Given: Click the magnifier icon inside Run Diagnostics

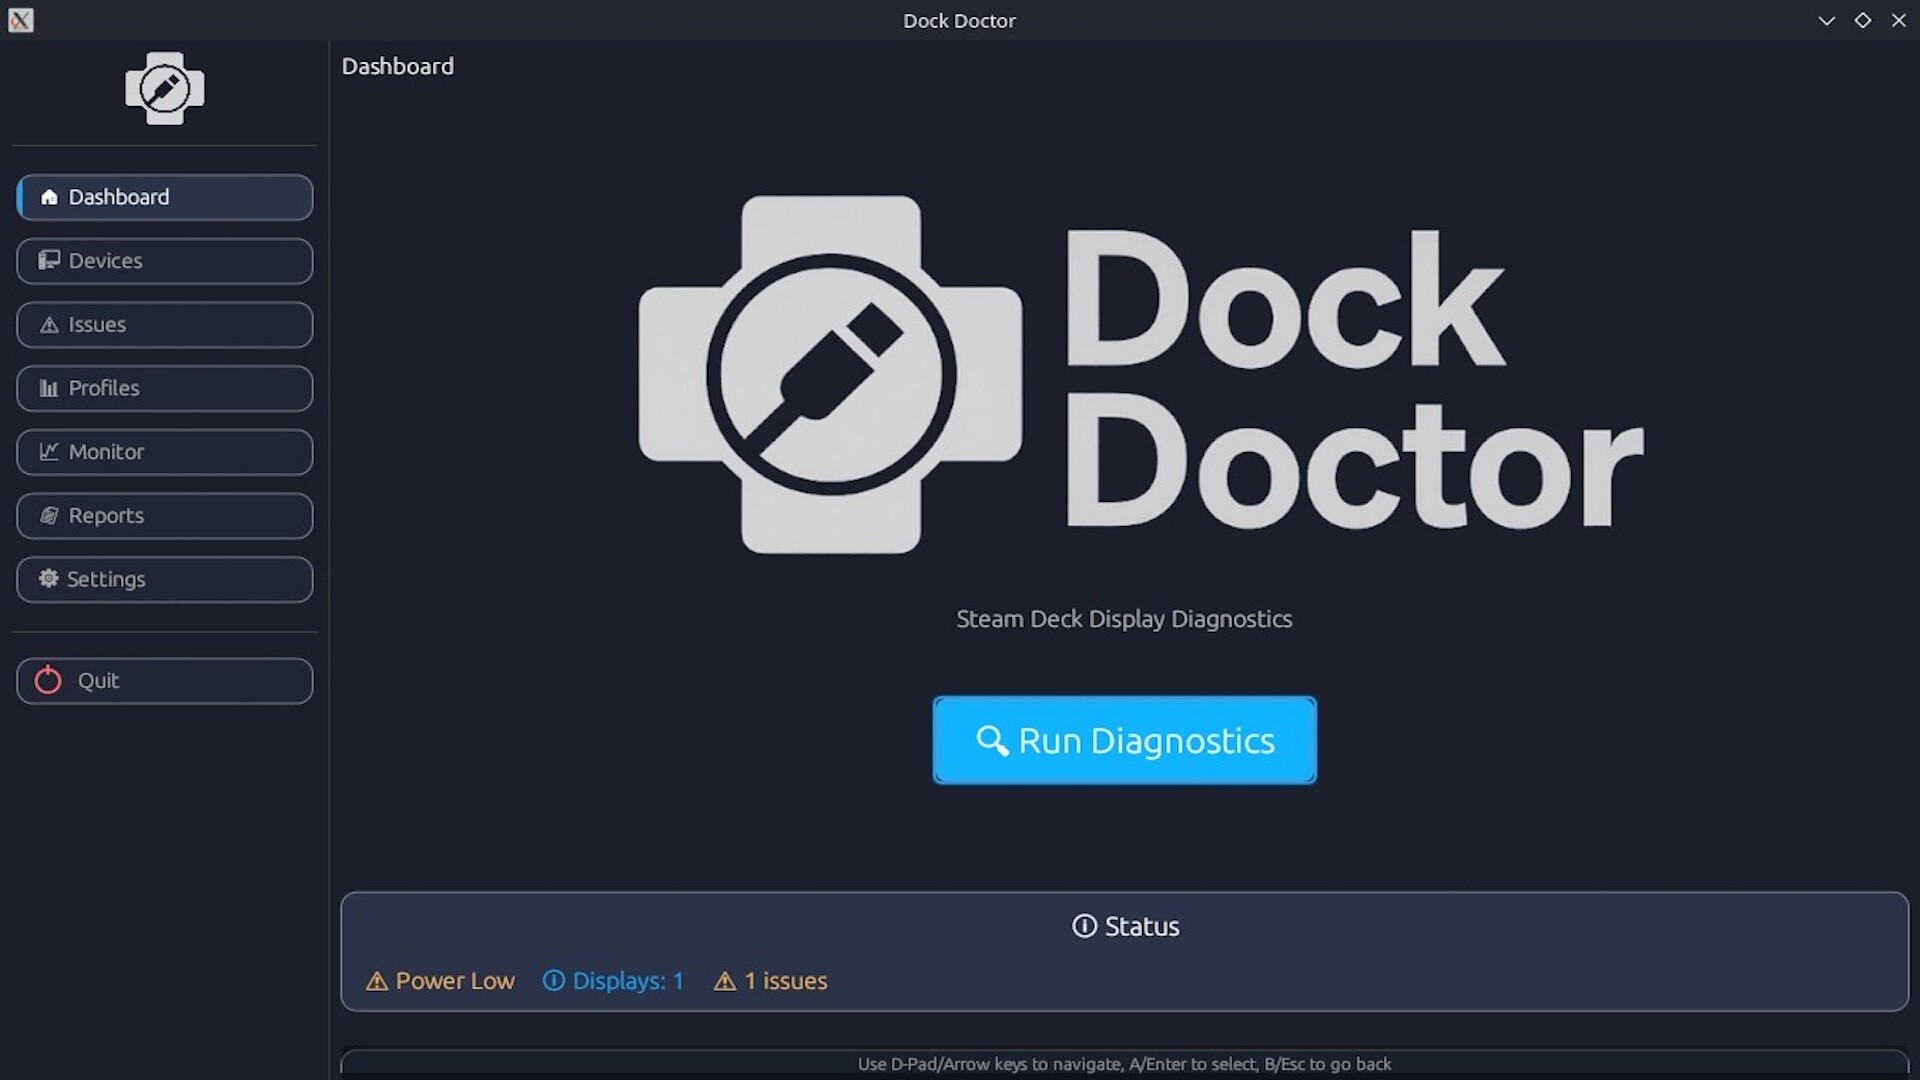Looking at the screenshot, I should [x=991, y=741].
